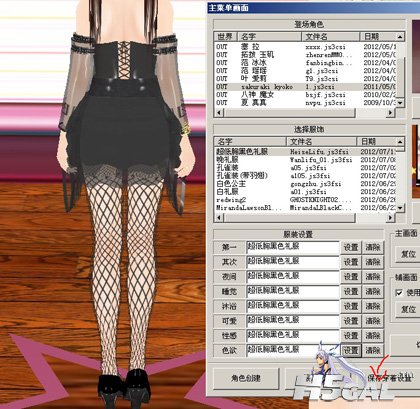Screen dimensions: 420x409
Task: Click 清除 button in the 睡觉 row
Action: click(x=373, y=292)
